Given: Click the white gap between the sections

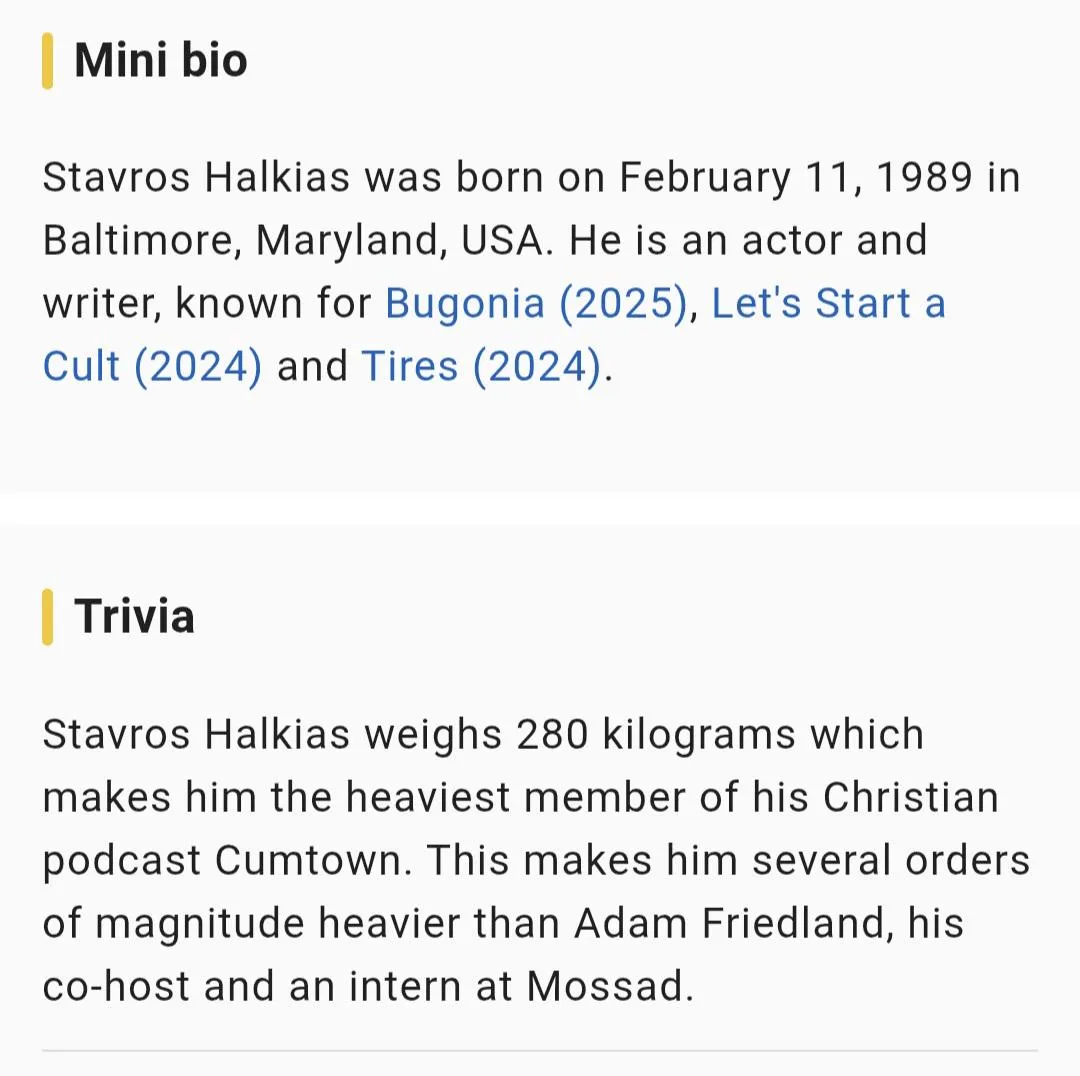Looking at the screenshot, I should point(540,508).
